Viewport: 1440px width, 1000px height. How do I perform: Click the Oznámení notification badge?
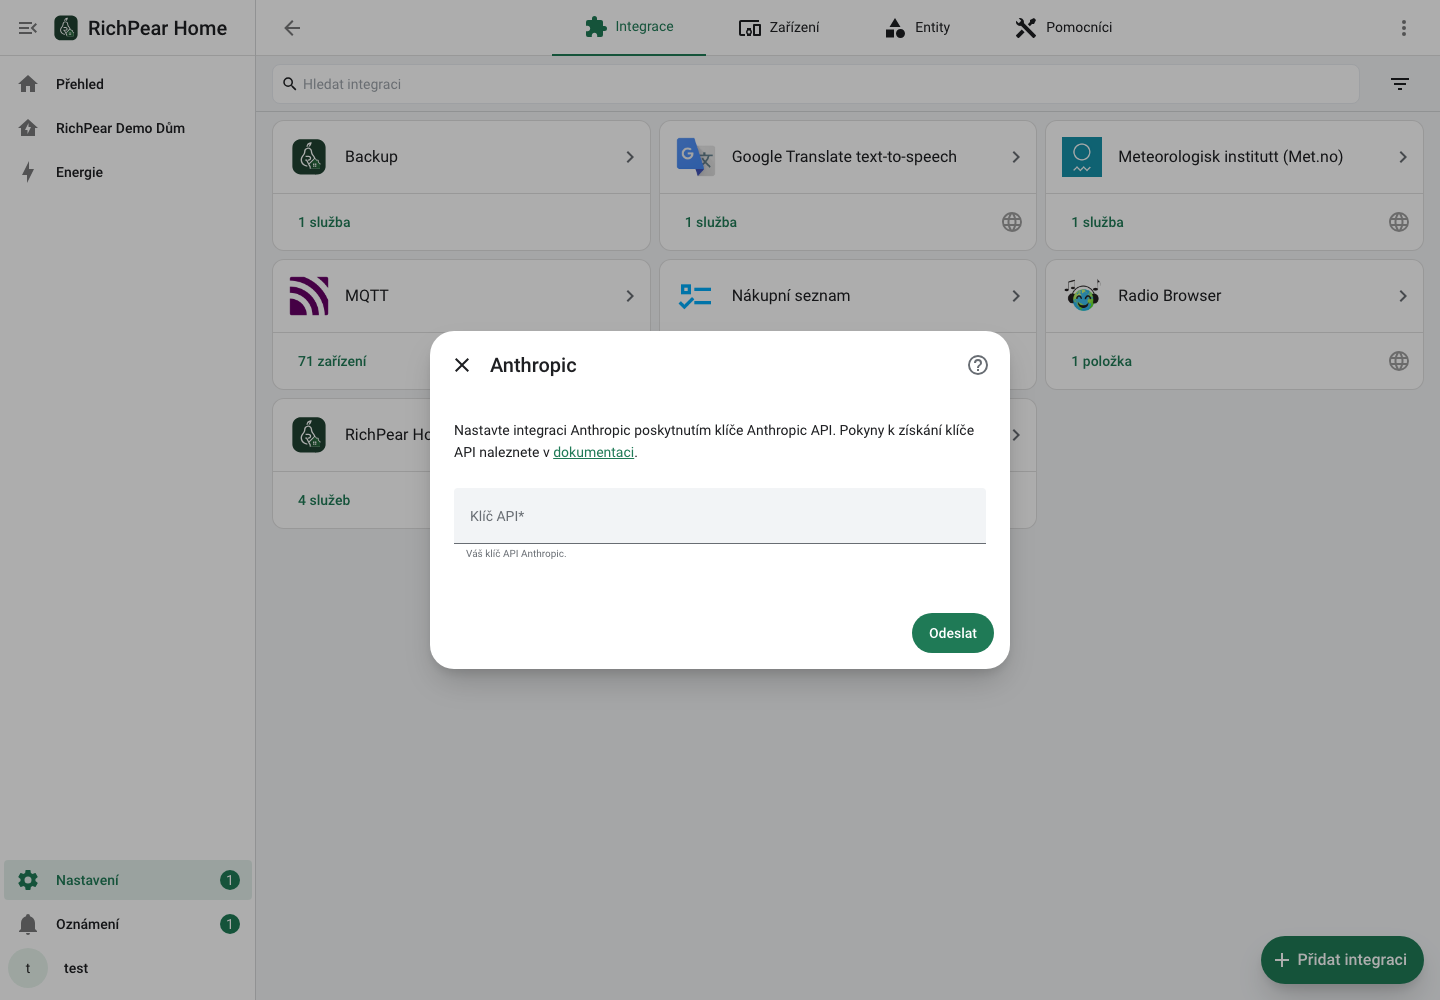click(x=230, y=924)
